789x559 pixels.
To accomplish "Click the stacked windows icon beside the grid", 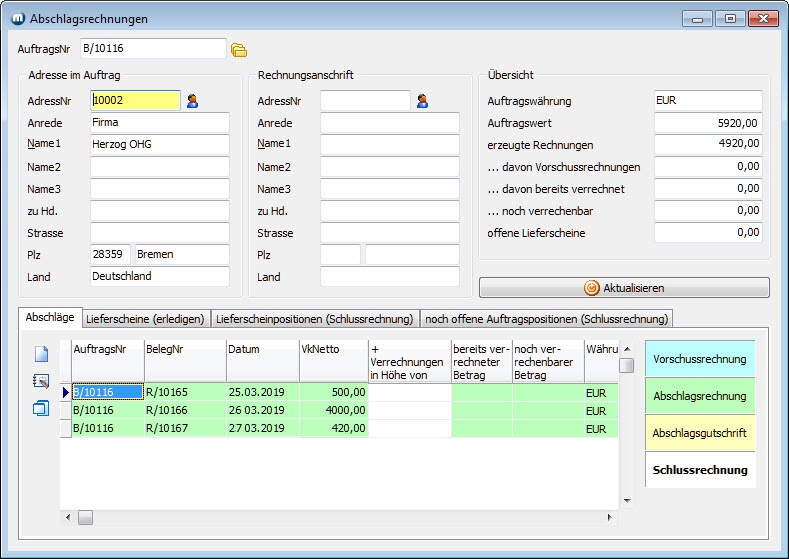I will [41, 408].
